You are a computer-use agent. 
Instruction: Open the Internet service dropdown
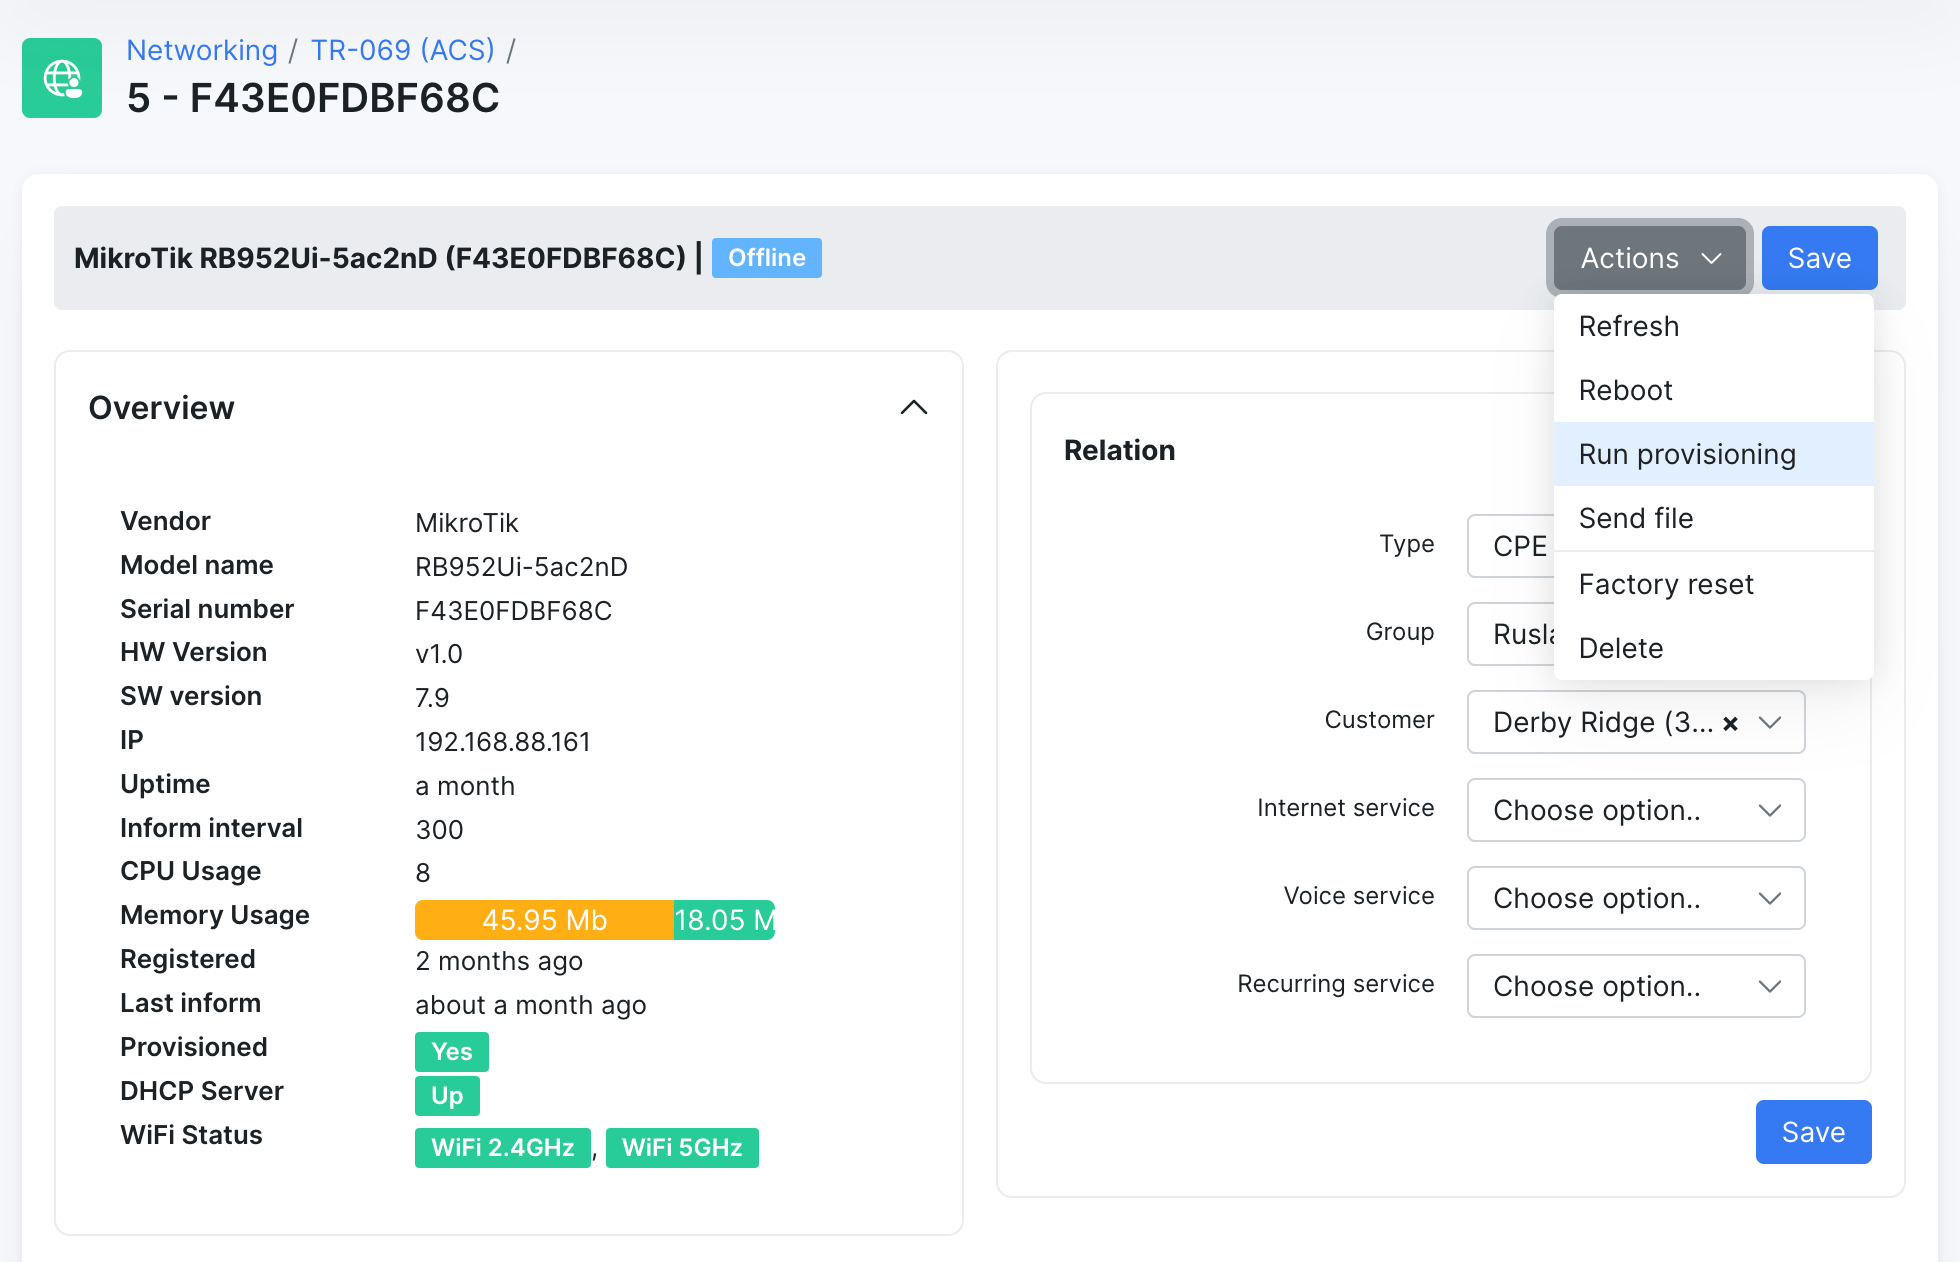point(1634,810)
